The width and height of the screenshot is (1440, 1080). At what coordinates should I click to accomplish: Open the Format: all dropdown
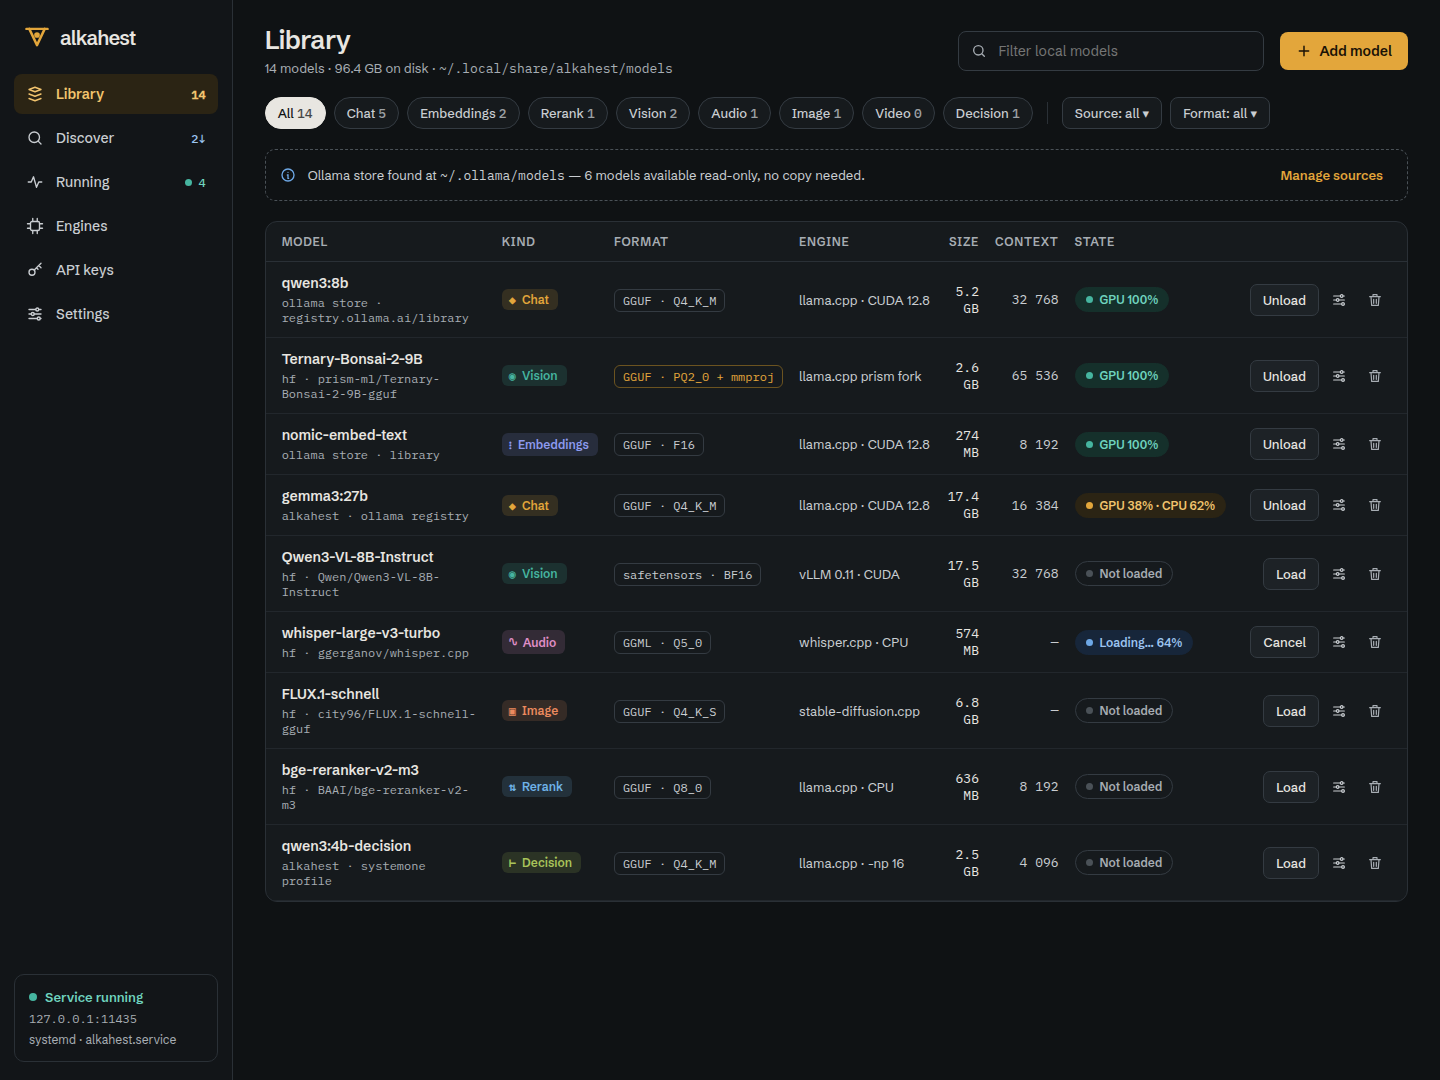[x=1220, y=113]
